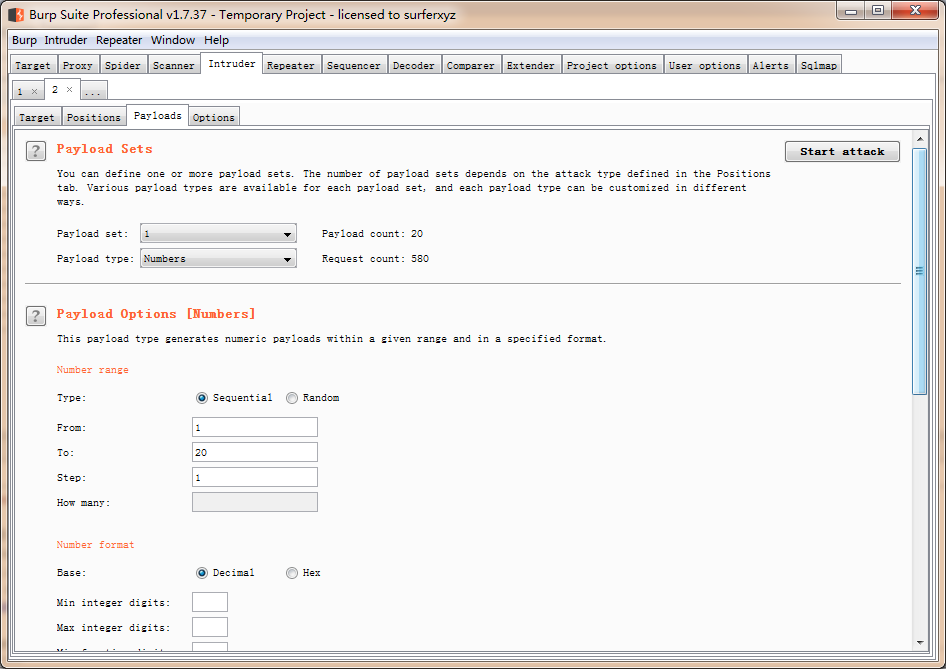This screenshot has width=946, height=669.
Task: Open the Window menu
Action: tap(173, 40)
